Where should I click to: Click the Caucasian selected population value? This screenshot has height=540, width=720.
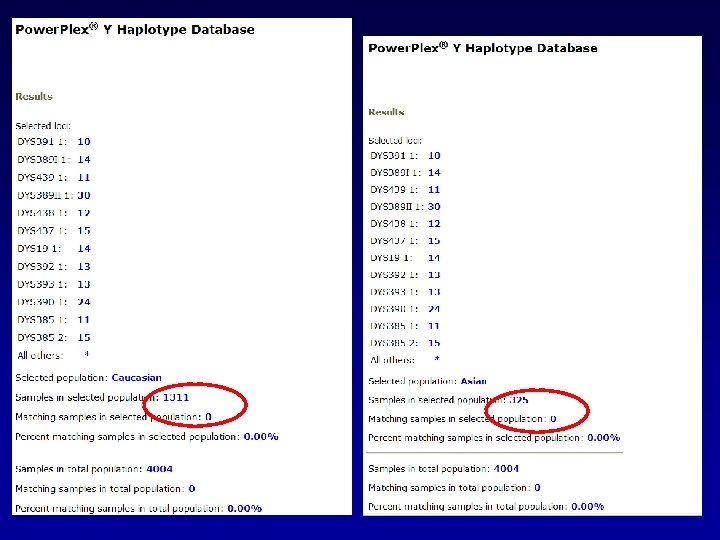(137, 377)
